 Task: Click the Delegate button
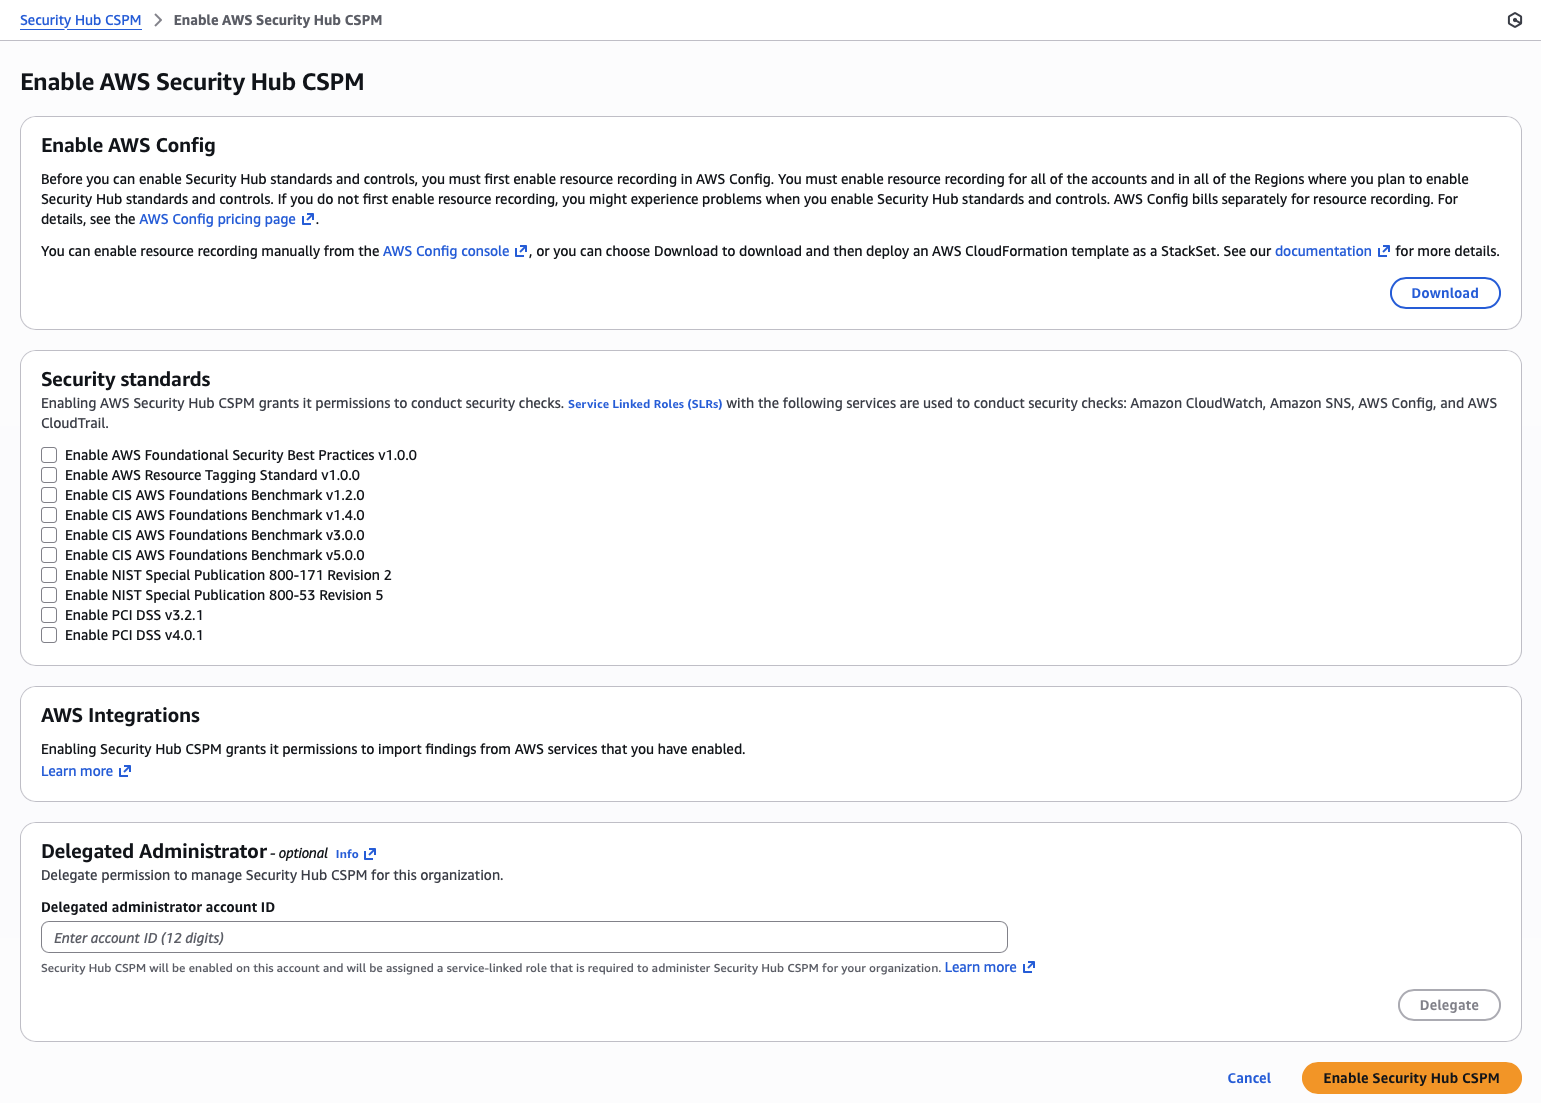pyautogui.click(x=1448, y=1005)
